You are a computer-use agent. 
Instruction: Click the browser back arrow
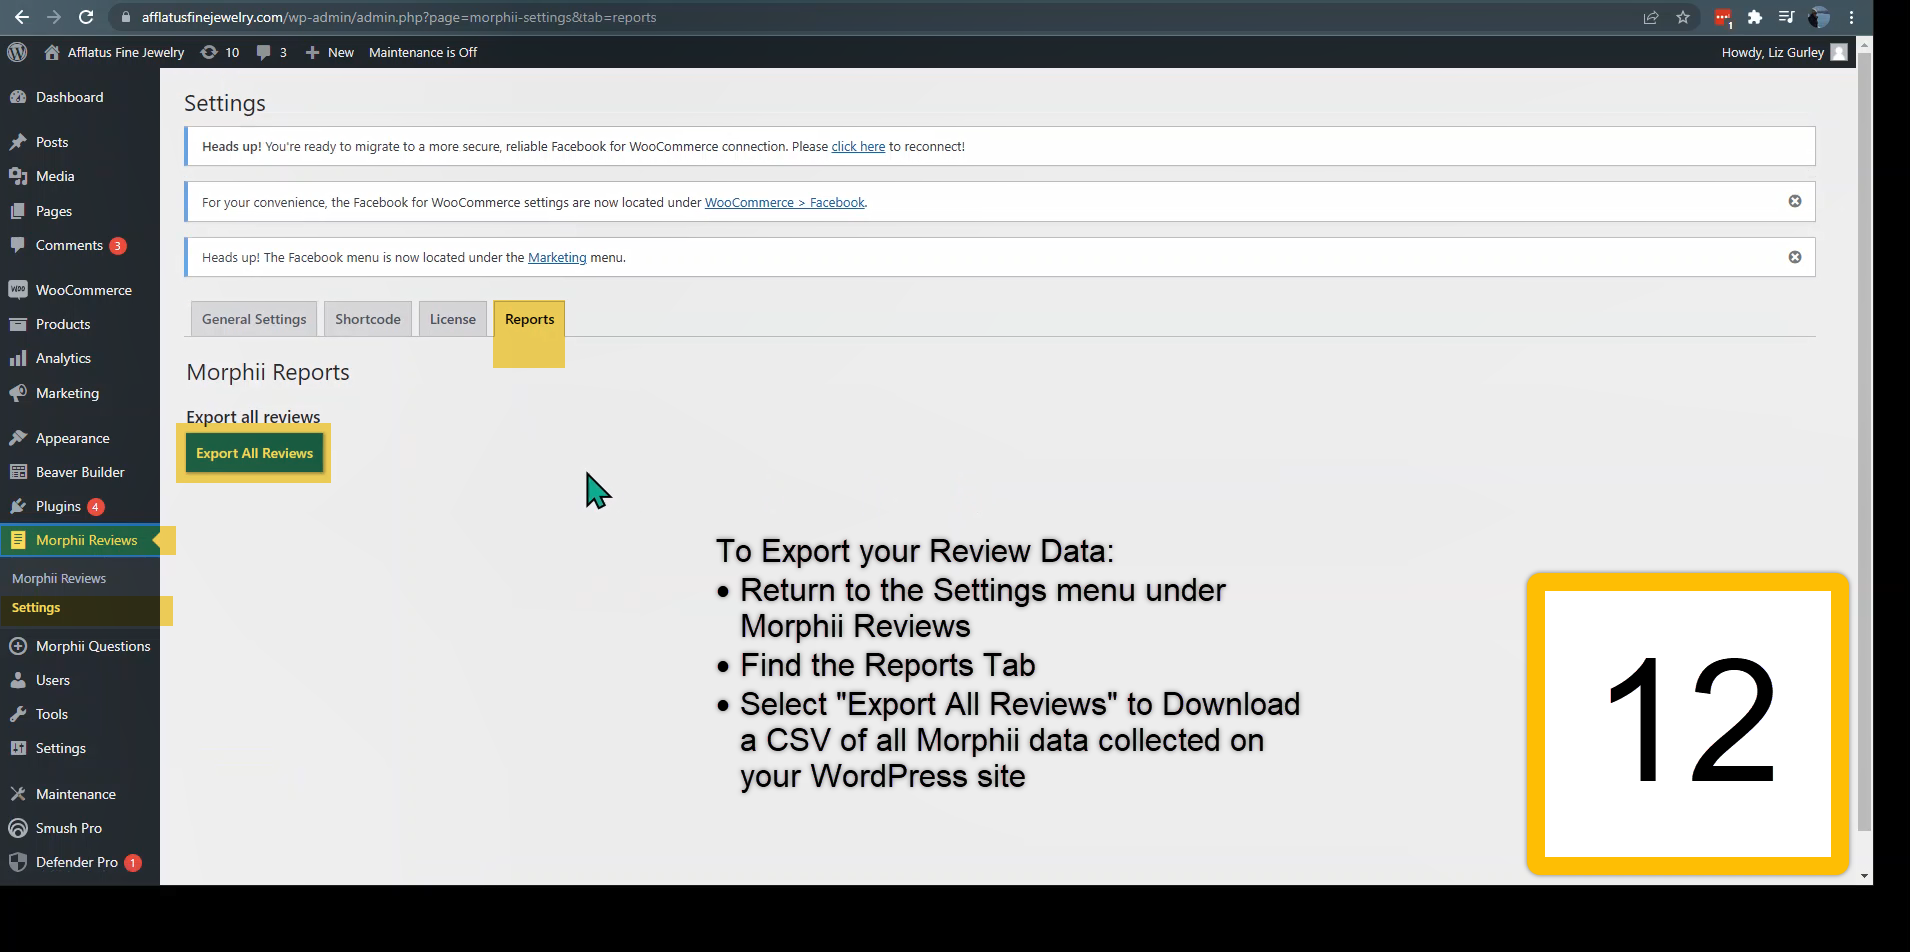[21, 17]
